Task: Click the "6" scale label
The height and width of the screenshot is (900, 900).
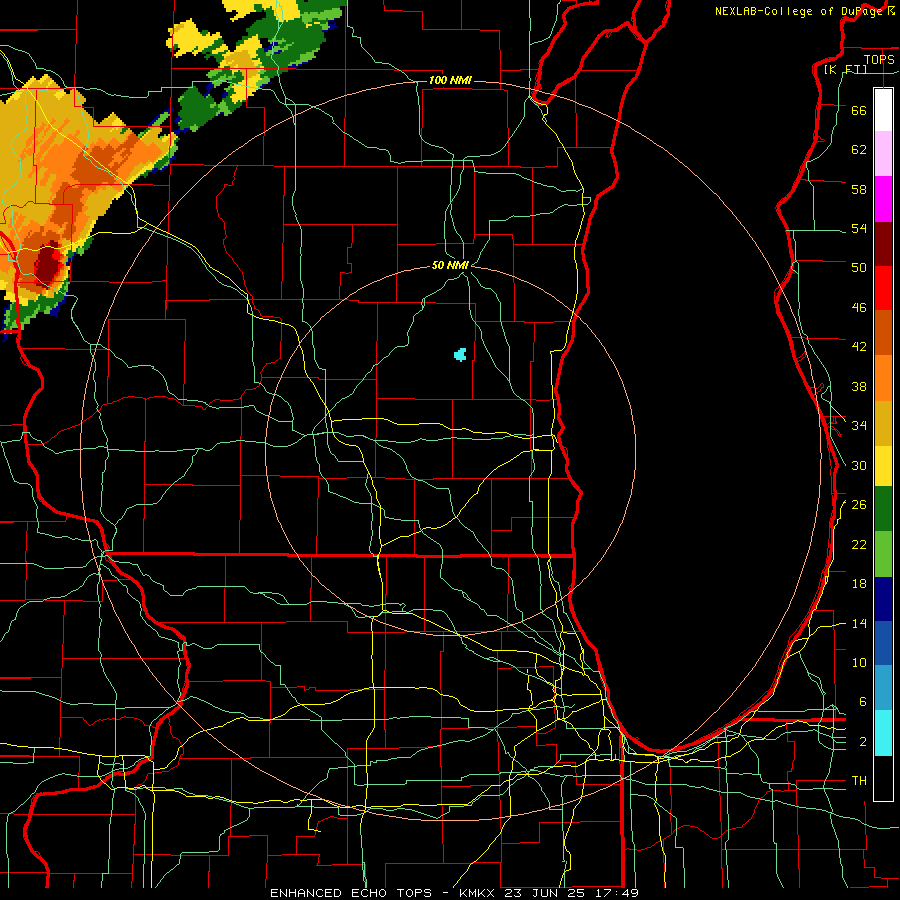Action: (862, 701)
